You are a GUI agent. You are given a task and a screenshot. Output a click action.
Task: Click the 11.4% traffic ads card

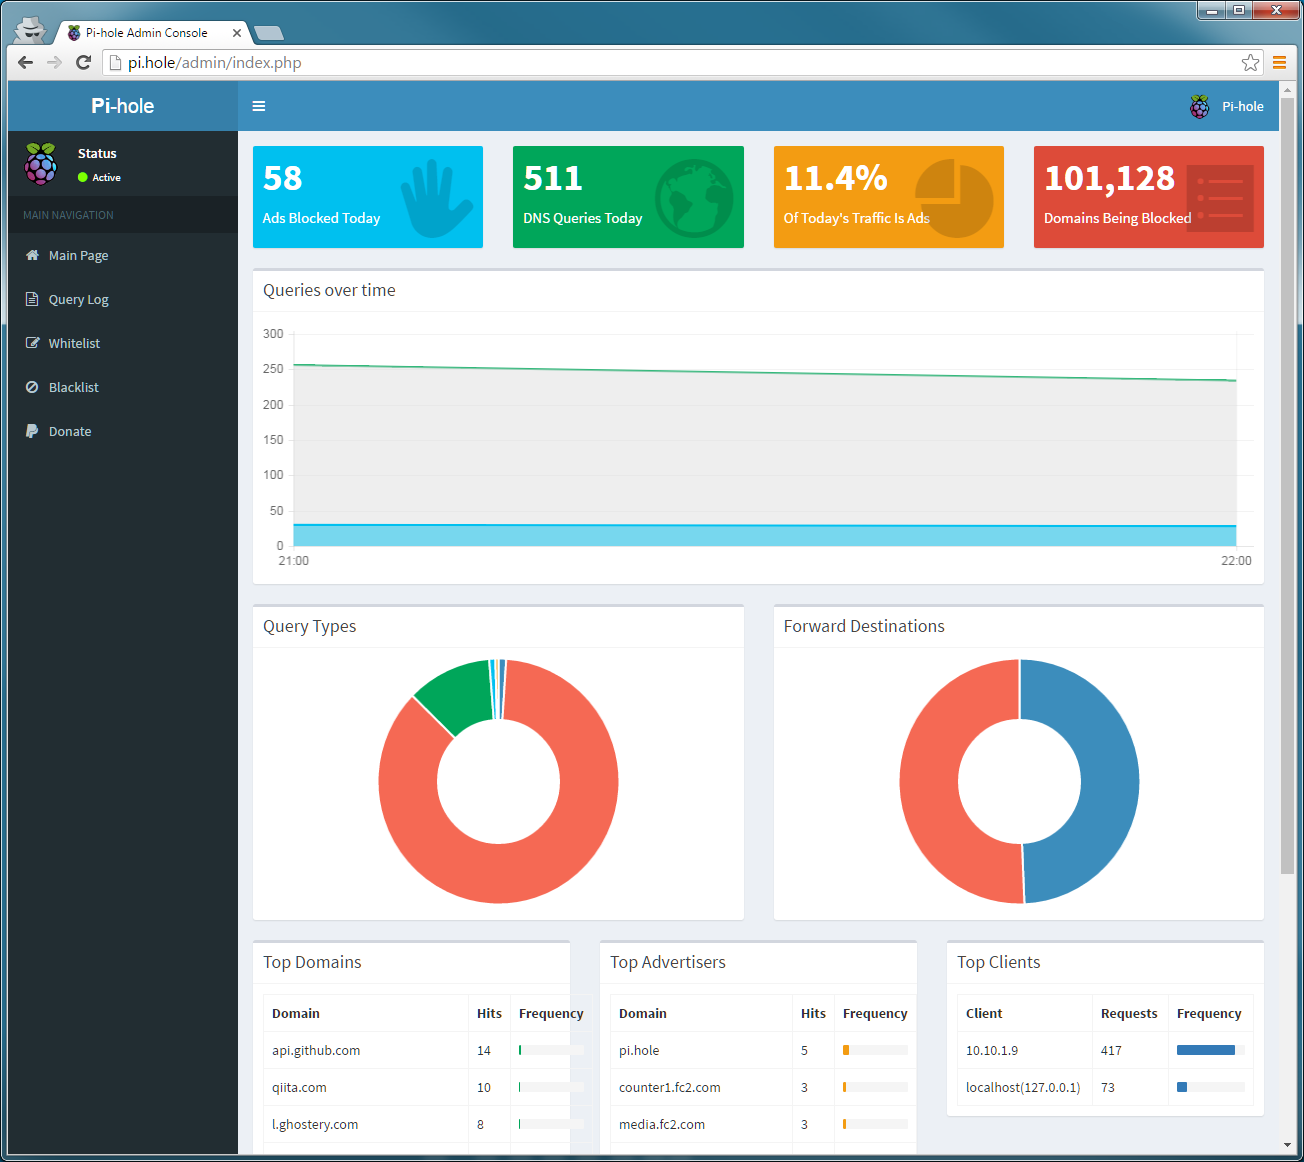click(x=889, y=197)
